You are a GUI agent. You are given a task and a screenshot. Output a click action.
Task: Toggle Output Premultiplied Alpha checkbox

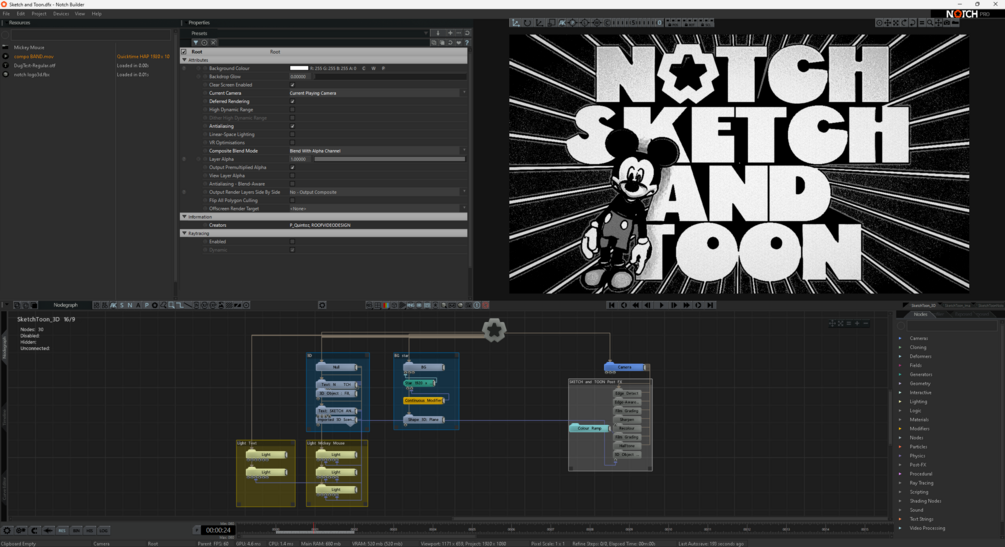(x=292, y=167)
